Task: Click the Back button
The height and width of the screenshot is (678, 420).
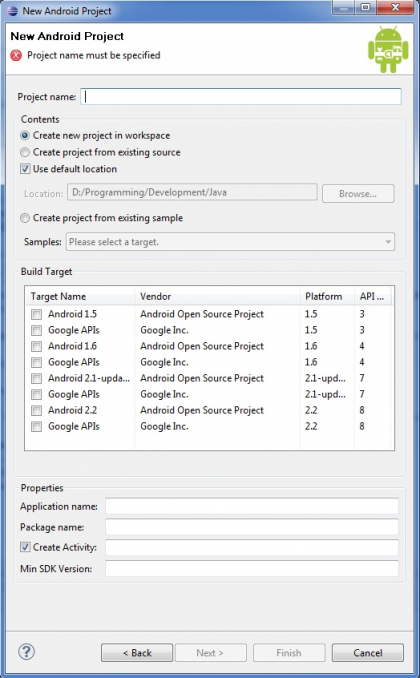Action: pos(137,652)
